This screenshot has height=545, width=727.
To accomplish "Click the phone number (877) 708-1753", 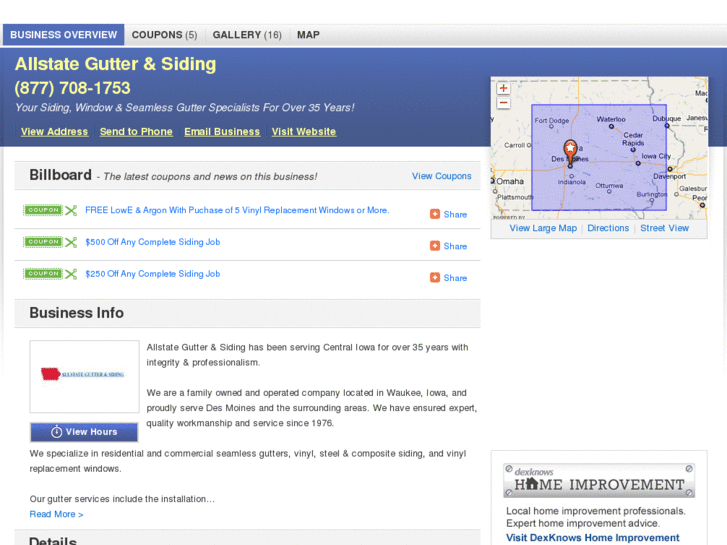I will [72, 88].
